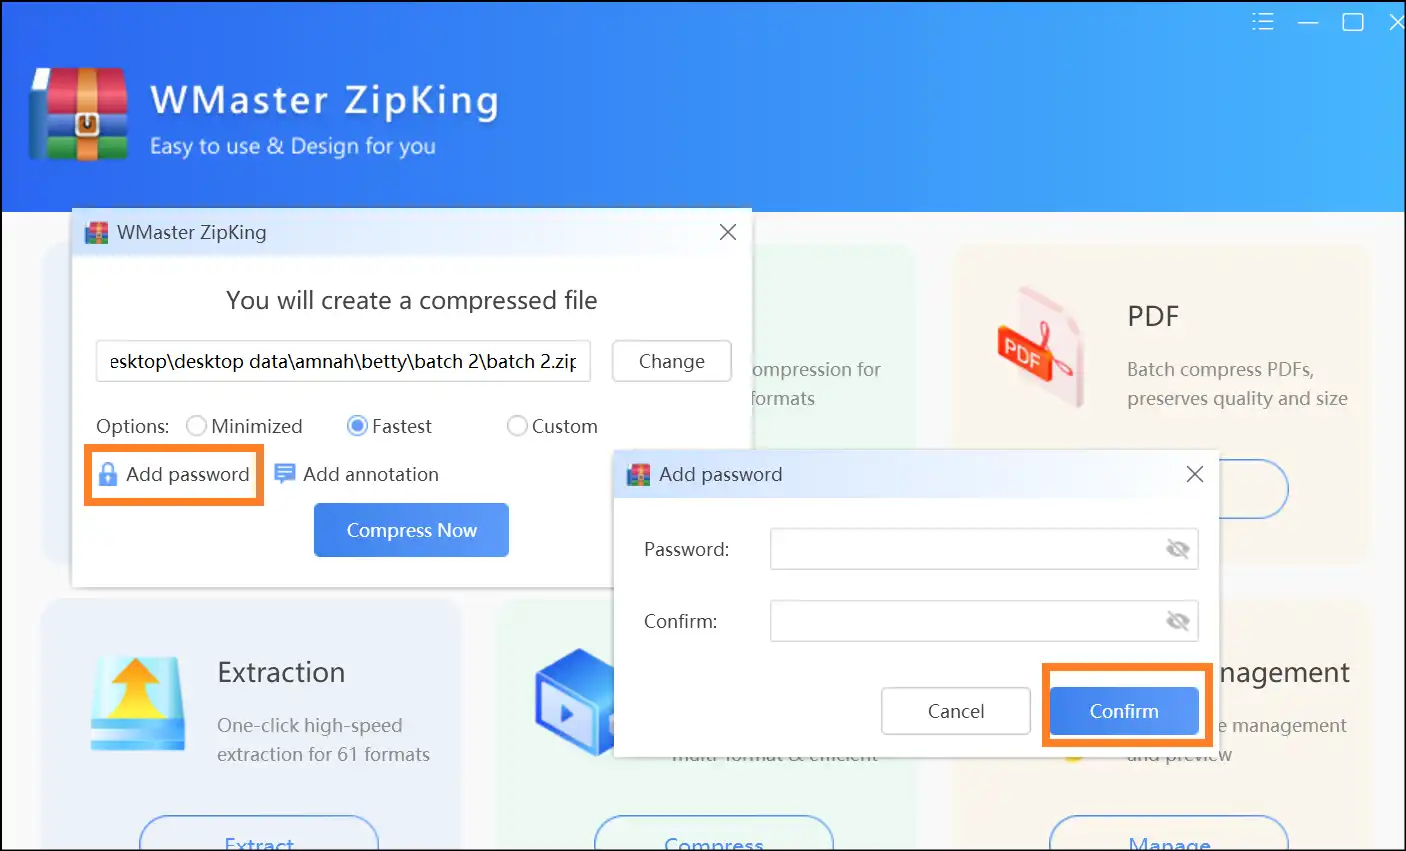Click the Extraction tray arrow icon
1406x851 pixels.
click(x=136, y=704)
